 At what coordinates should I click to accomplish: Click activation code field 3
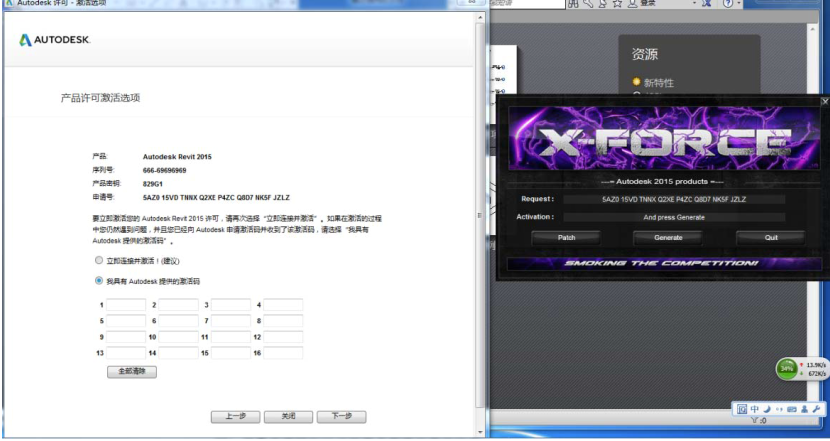tap(231, 305)
